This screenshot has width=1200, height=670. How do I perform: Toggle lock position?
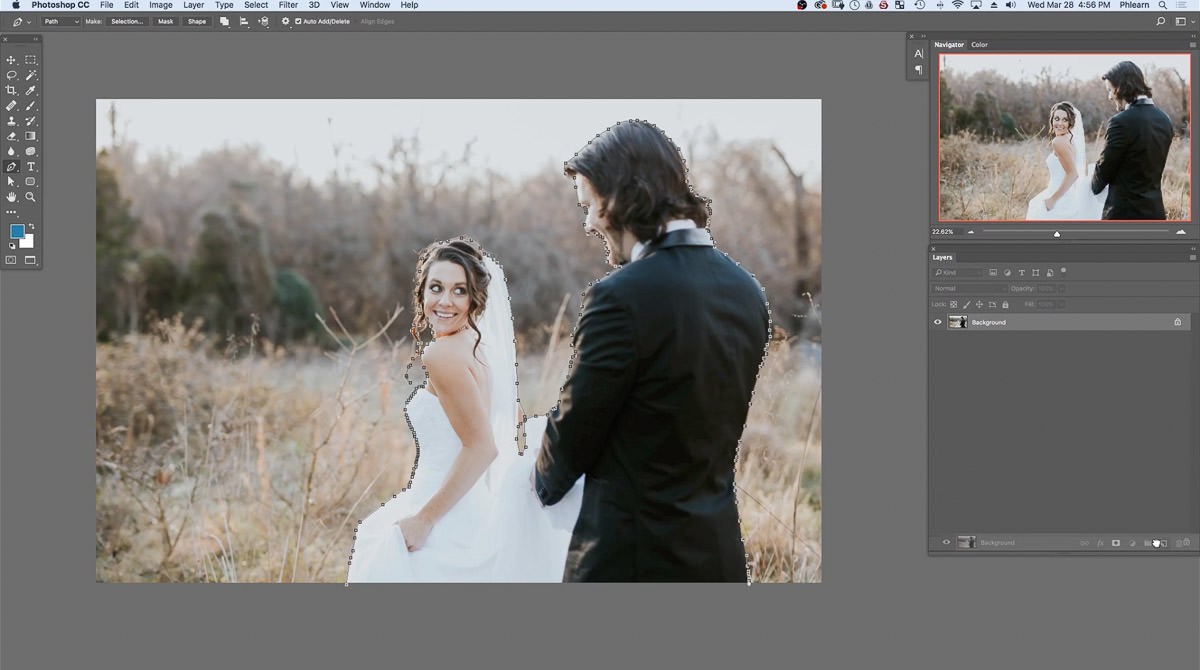pyautogui.click(x=978, y=304)
